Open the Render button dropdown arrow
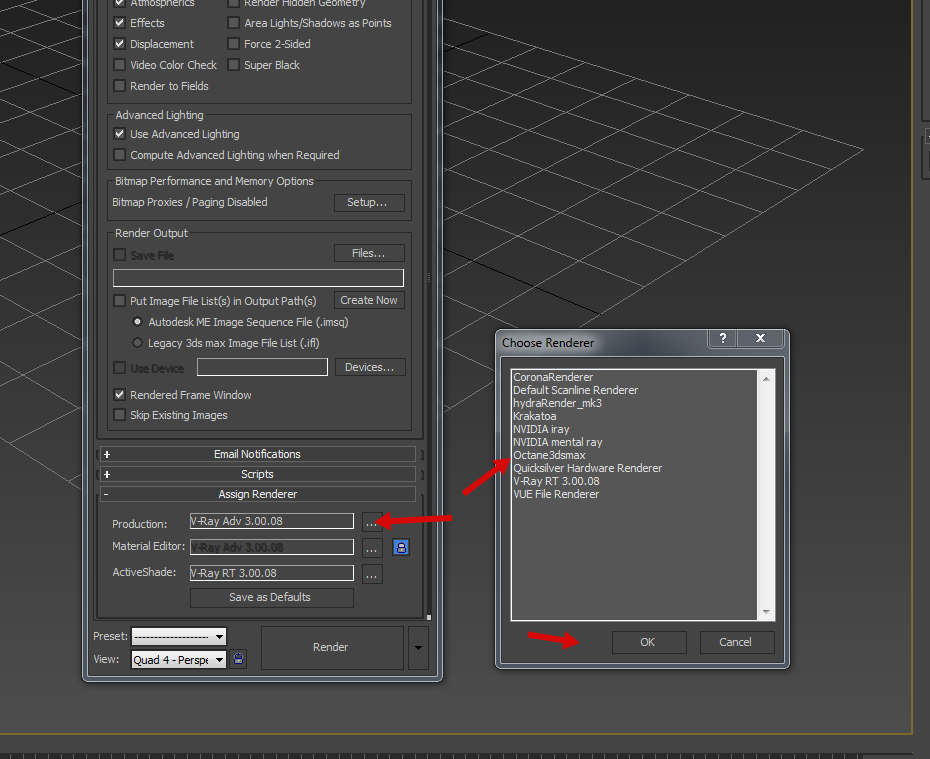930x759 pixels. pyautogui.click(x=418, y=648)
